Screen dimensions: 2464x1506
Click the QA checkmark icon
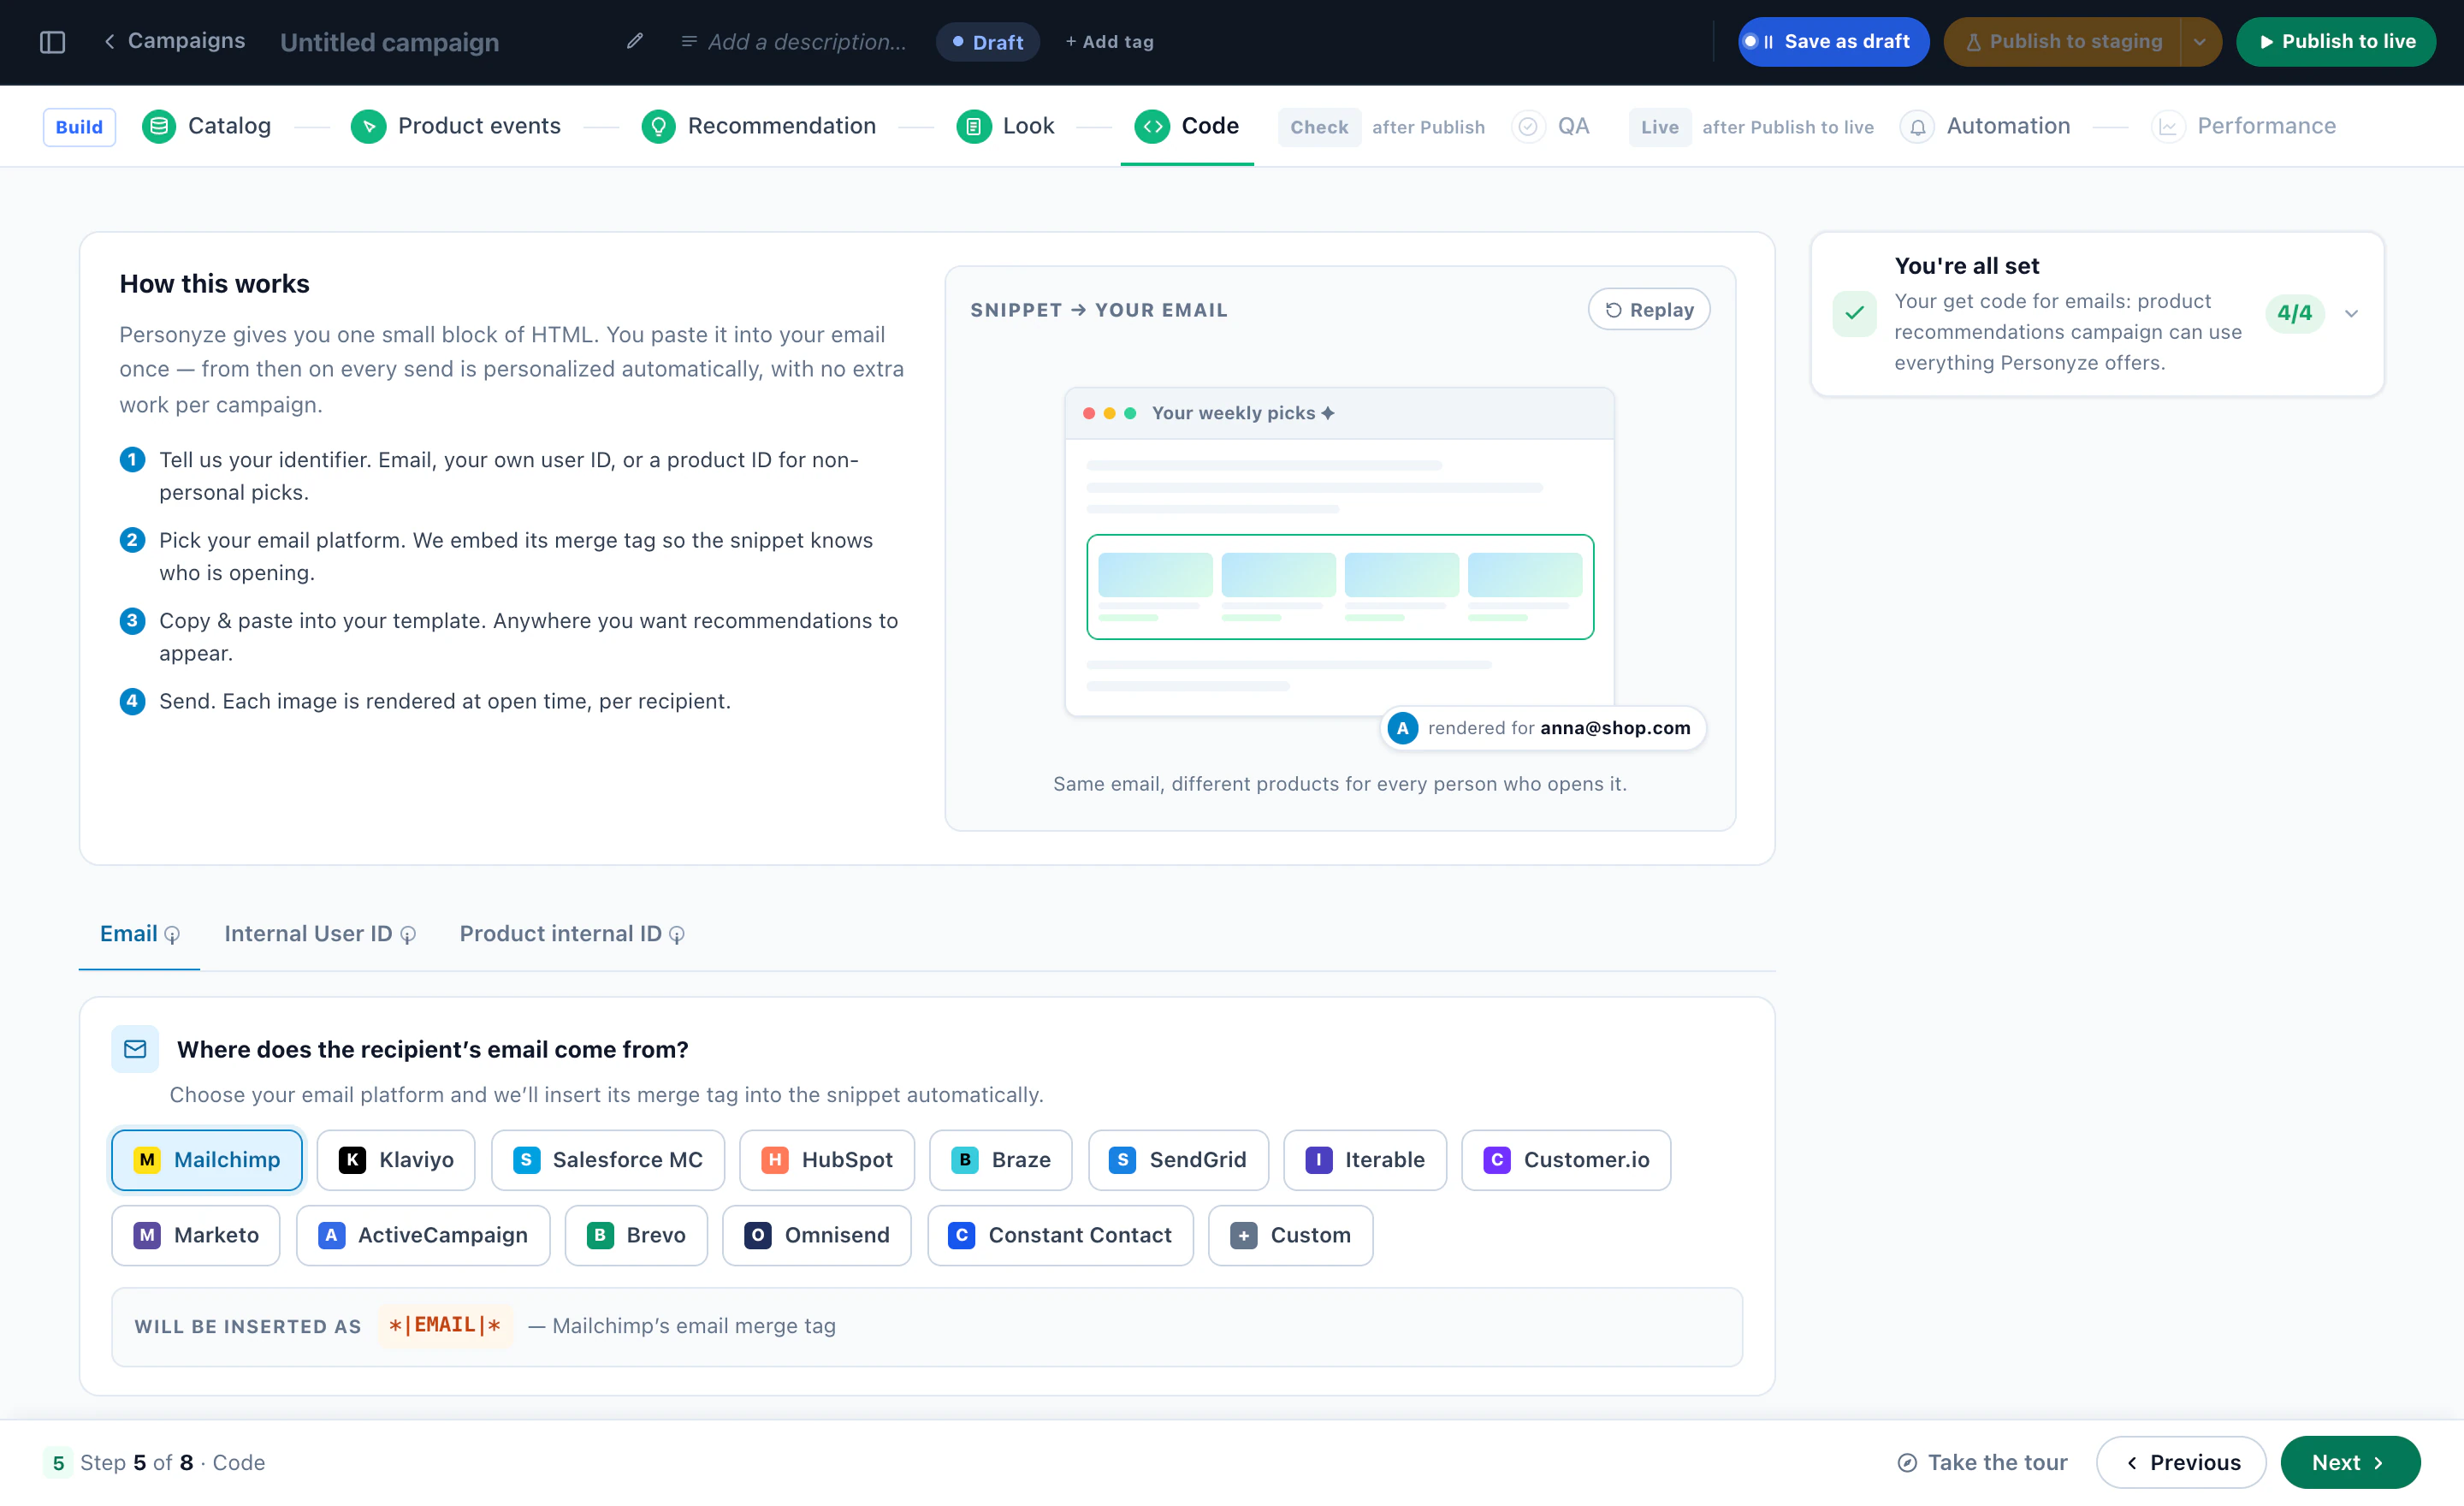(1528, 126)
